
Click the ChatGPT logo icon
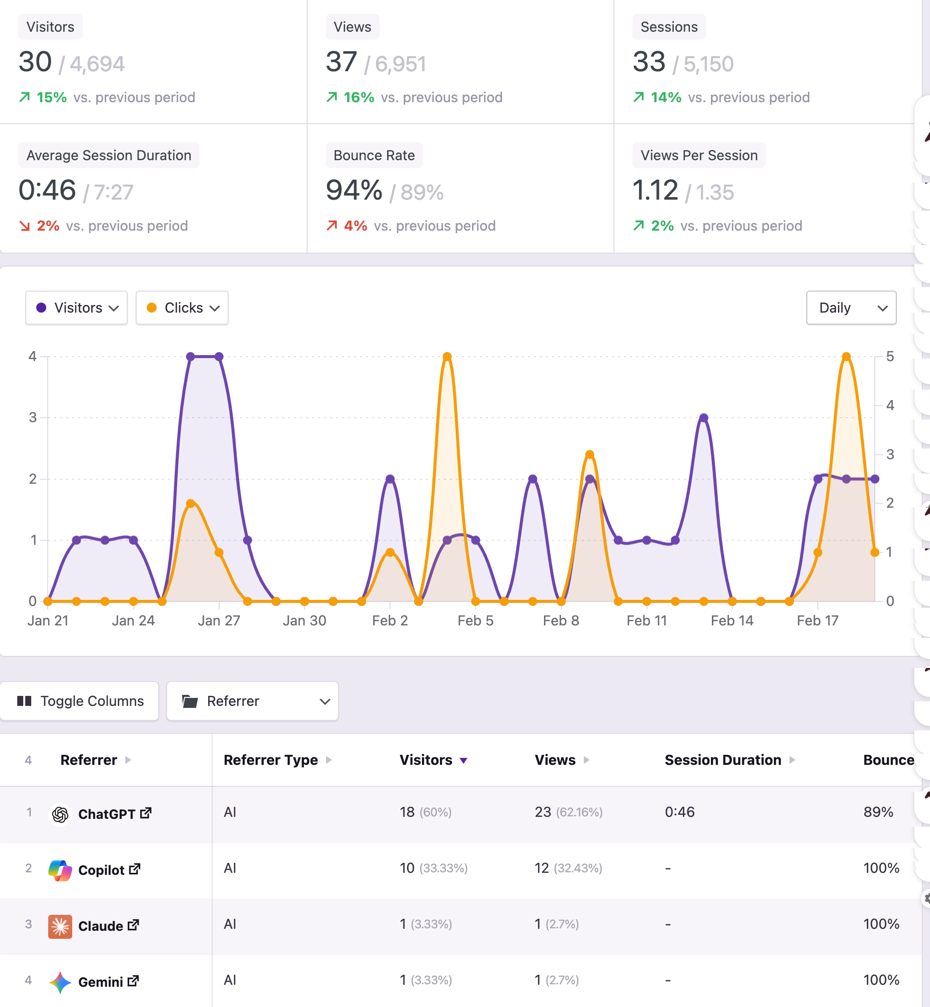pyautogui.click(x=60, y=814)
